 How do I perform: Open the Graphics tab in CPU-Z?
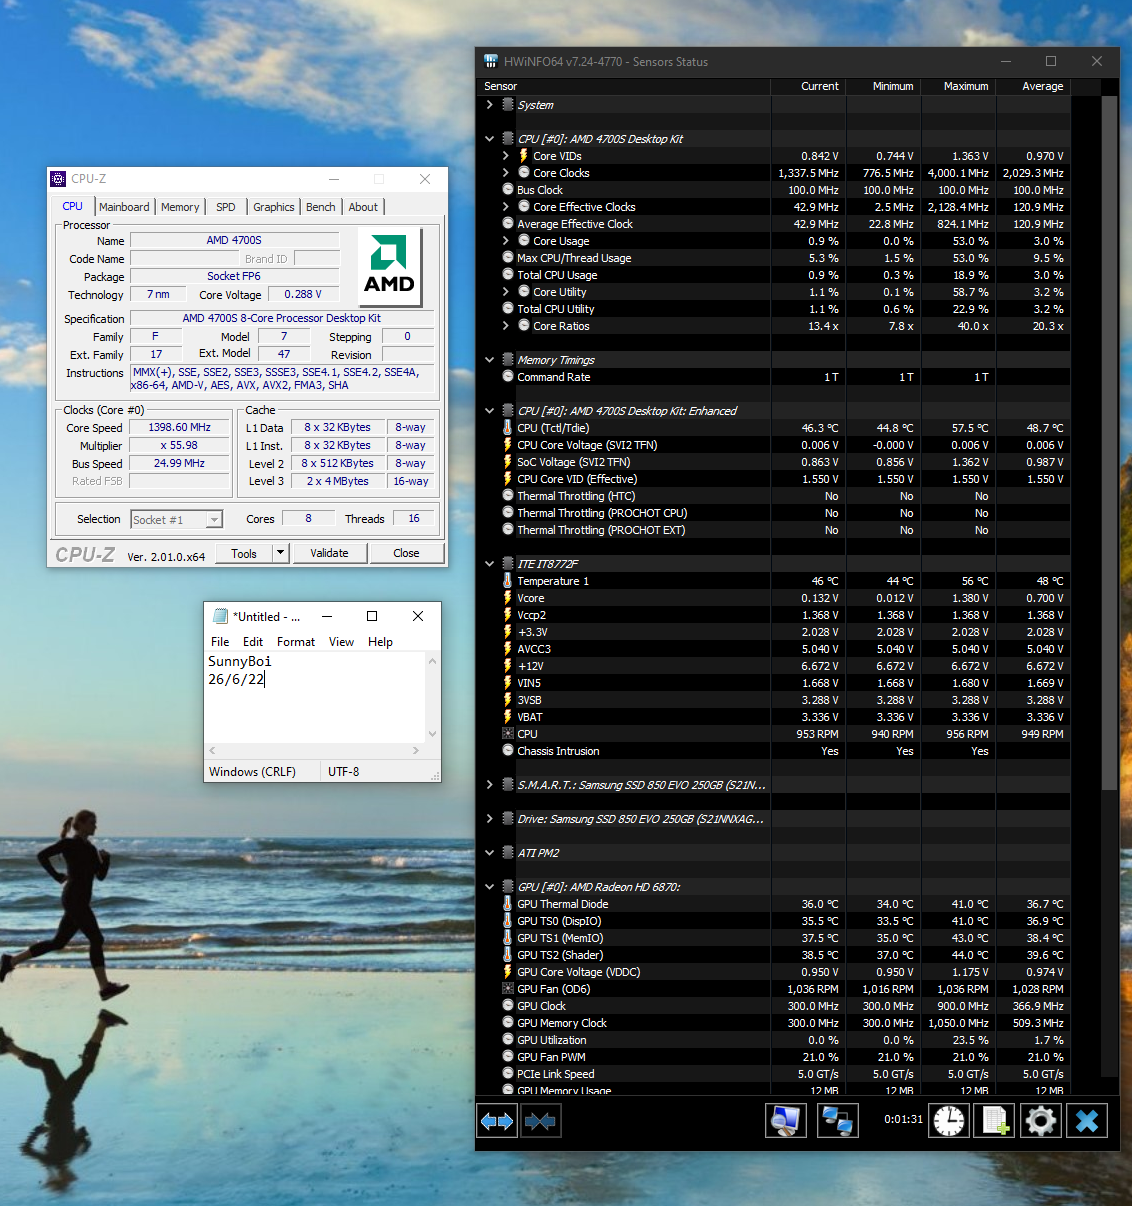273,207
